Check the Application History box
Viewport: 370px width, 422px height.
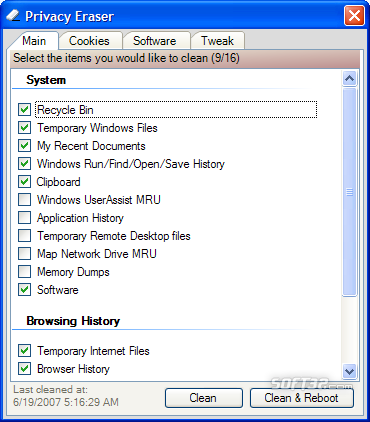[24, 218]
